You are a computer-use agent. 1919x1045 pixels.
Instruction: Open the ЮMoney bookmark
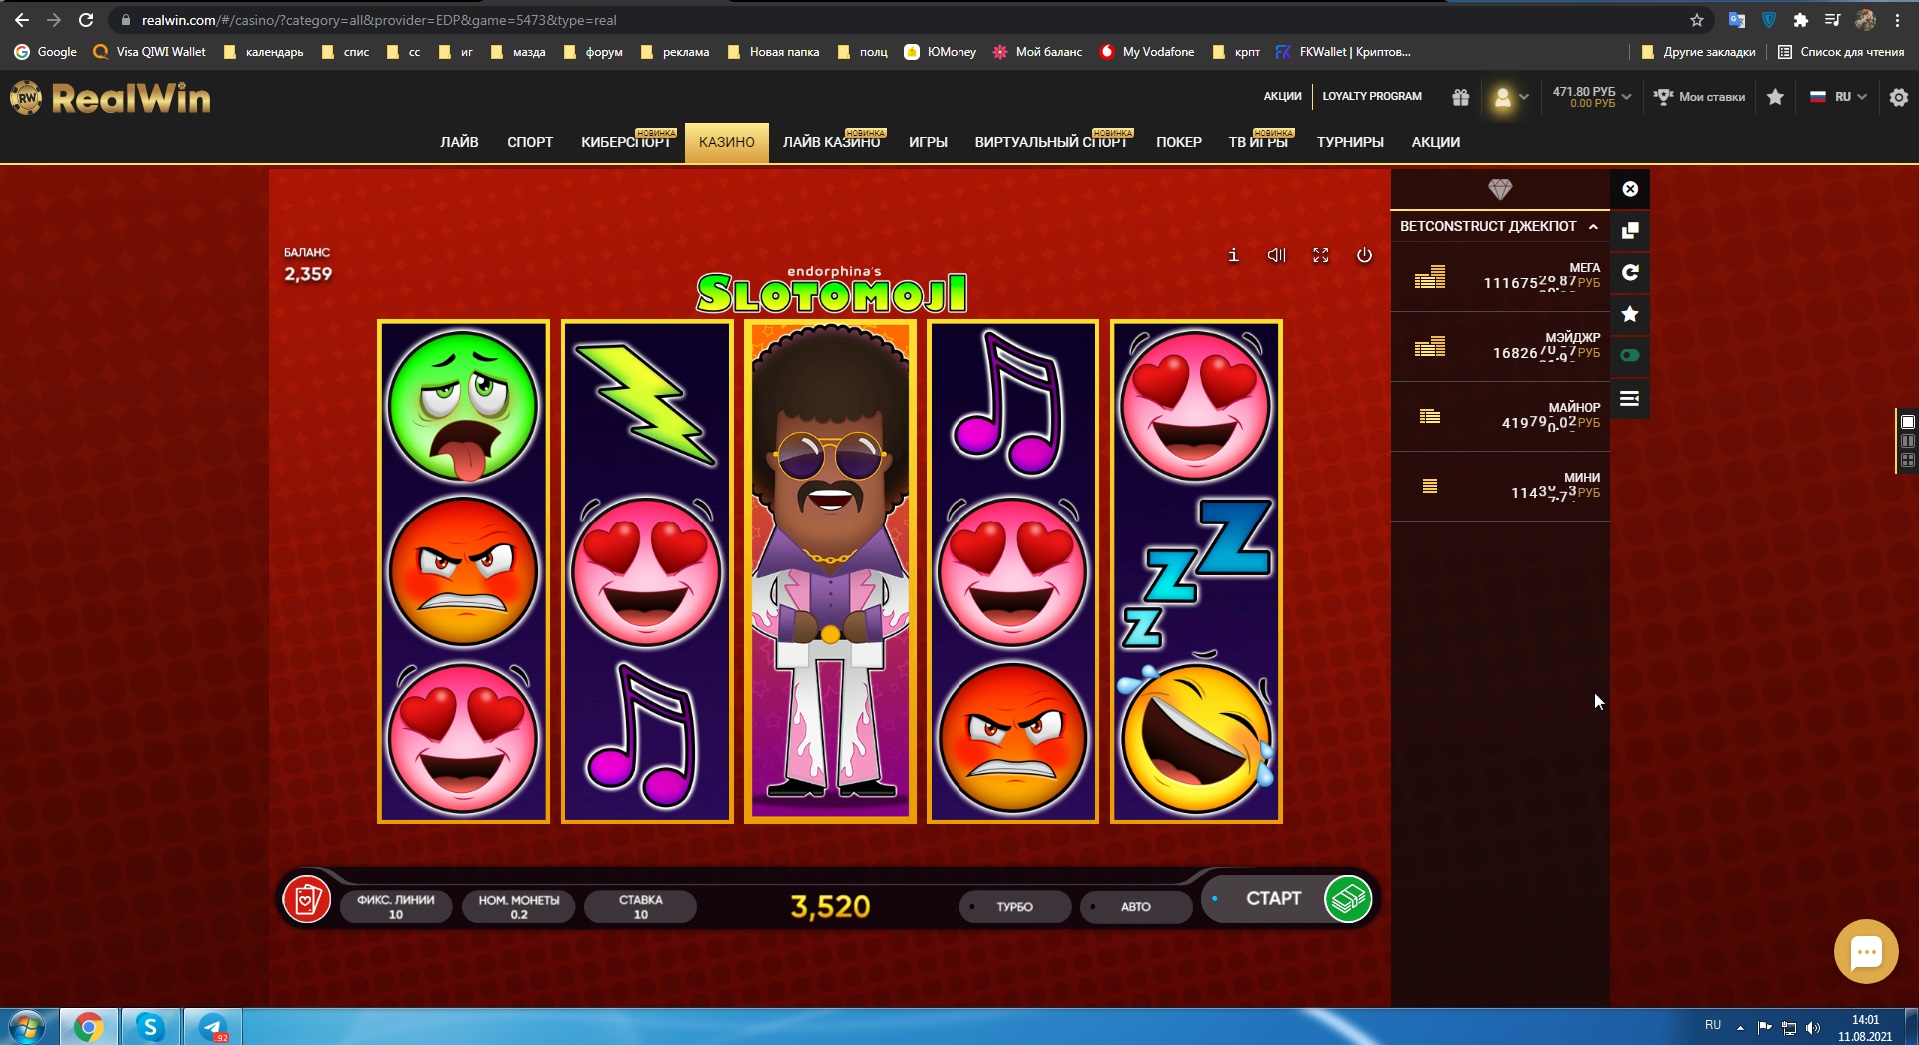(x=940, y=52)
